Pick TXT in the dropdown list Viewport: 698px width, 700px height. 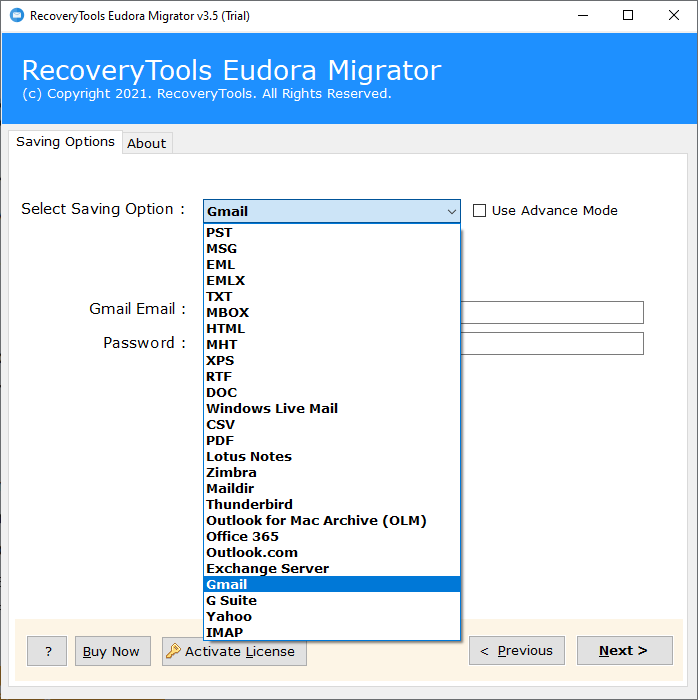coord(332,297)
